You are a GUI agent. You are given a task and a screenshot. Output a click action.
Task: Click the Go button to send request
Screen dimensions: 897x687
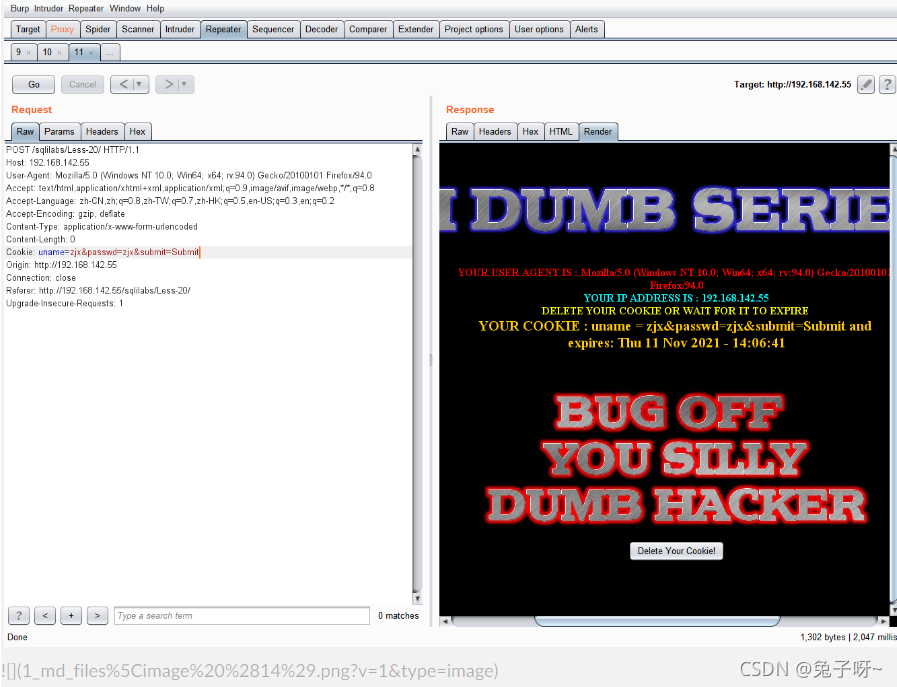34,85
